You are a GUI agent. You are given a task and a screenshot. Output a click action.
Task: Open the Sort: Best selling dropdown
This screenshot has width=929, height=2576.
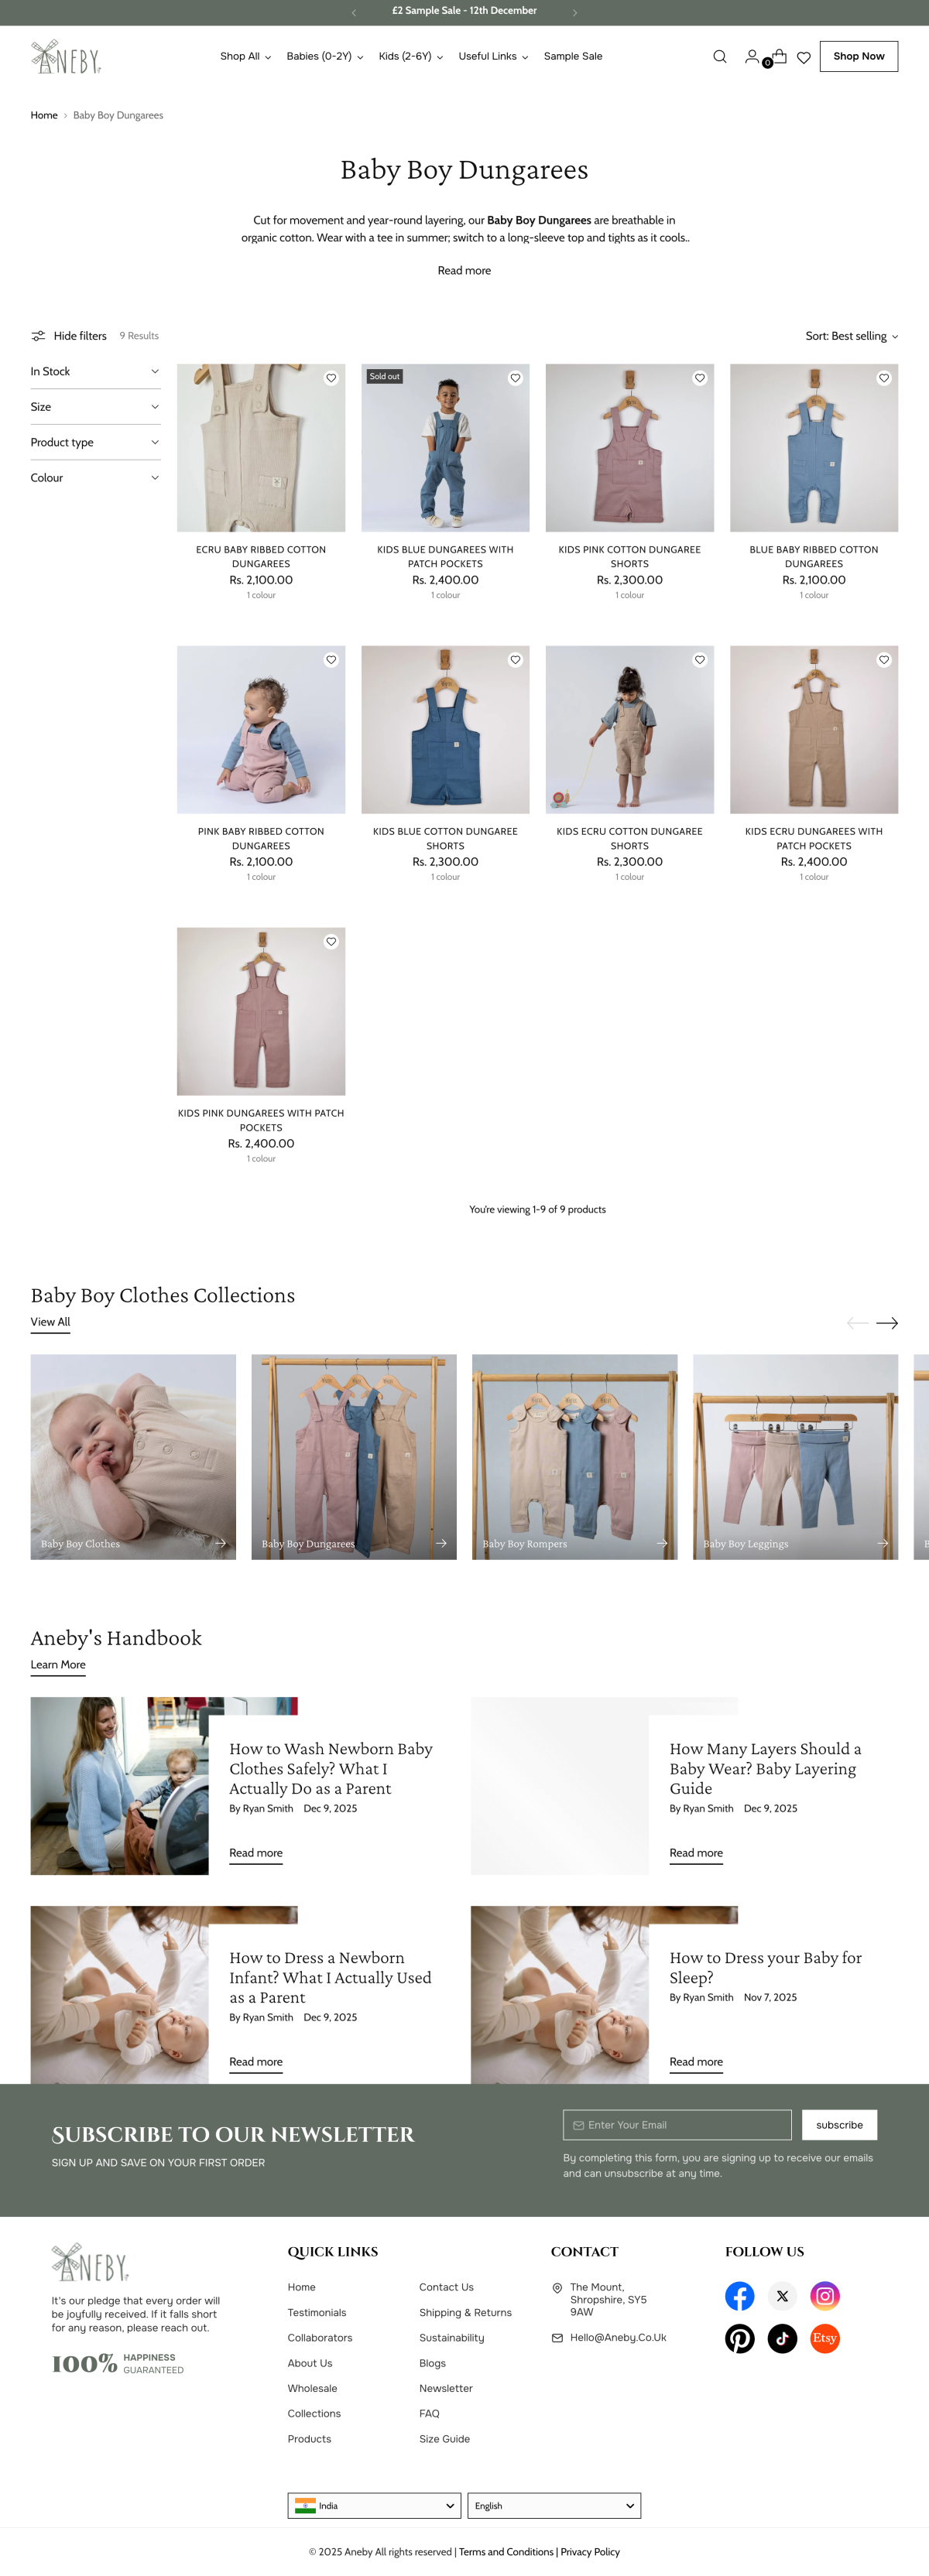851,336
